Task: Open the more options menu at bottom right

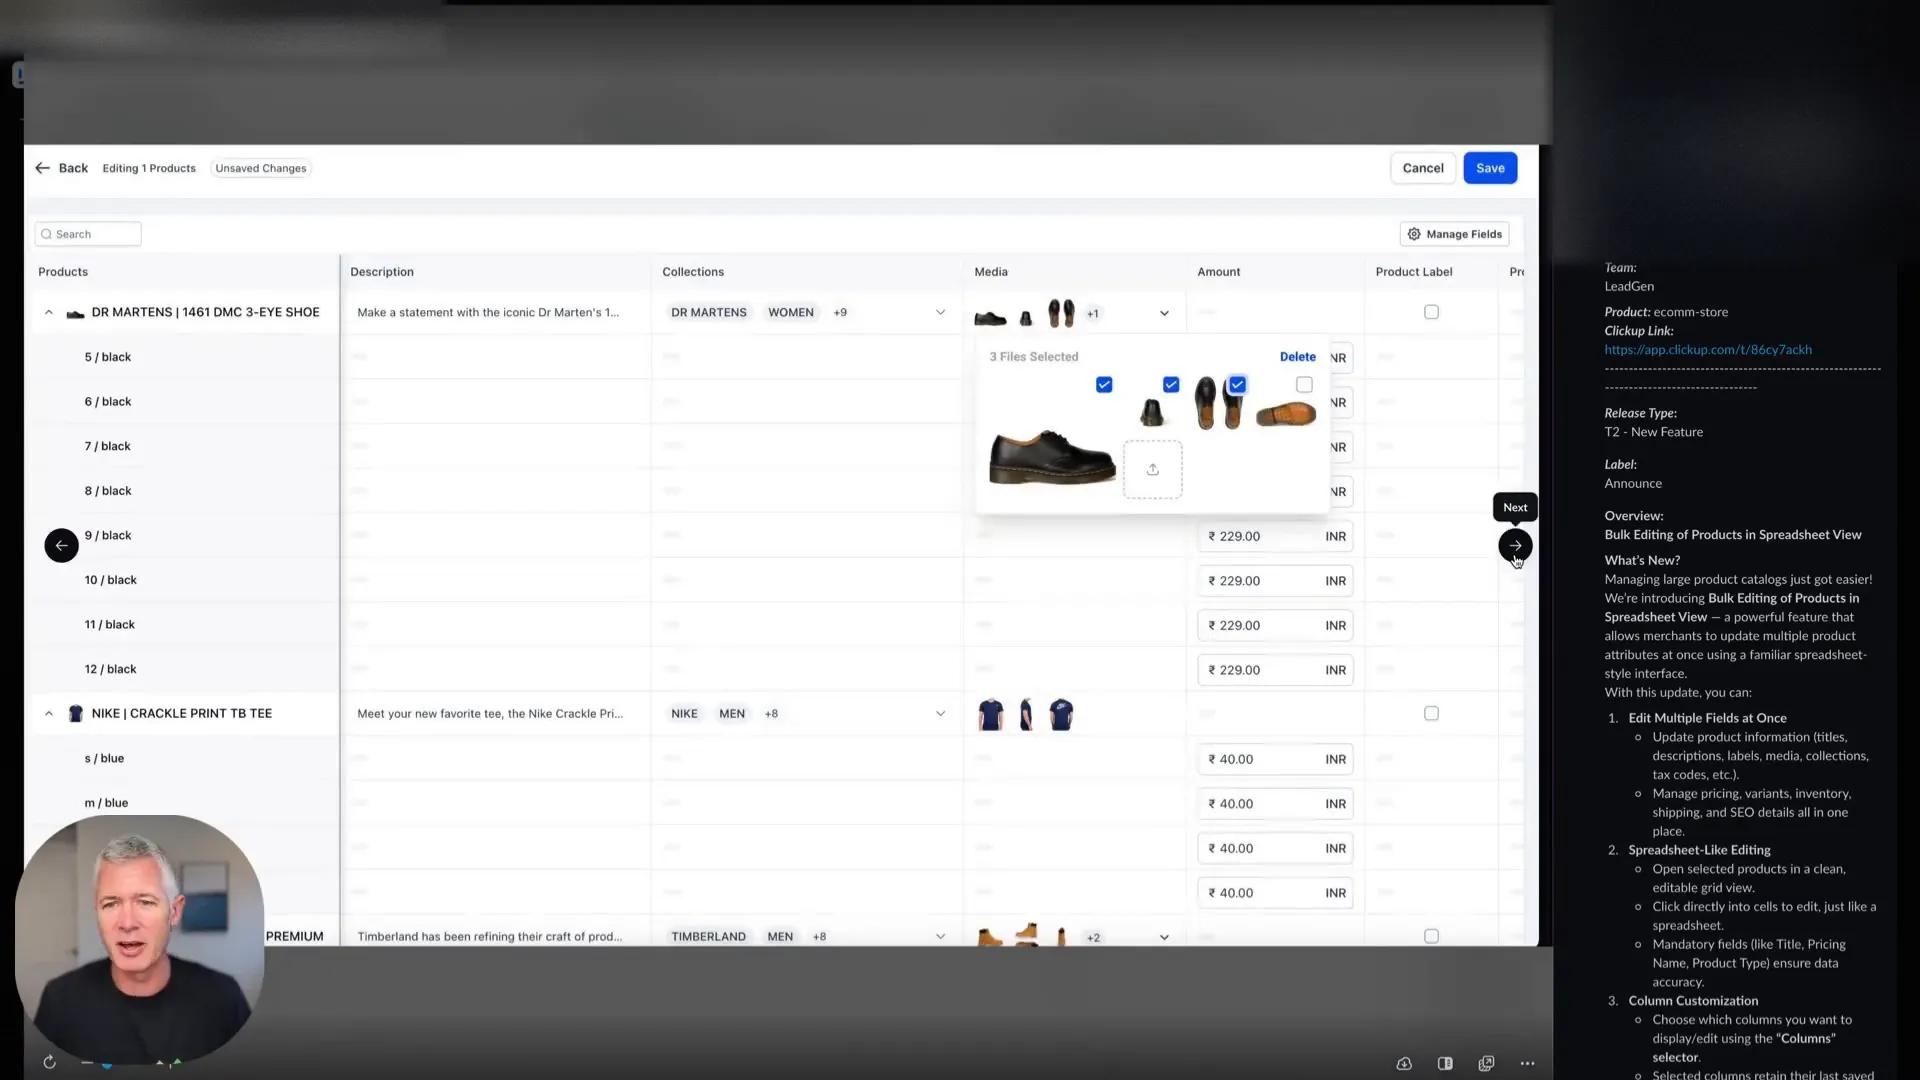Action: click(x=1527, y=1063)
